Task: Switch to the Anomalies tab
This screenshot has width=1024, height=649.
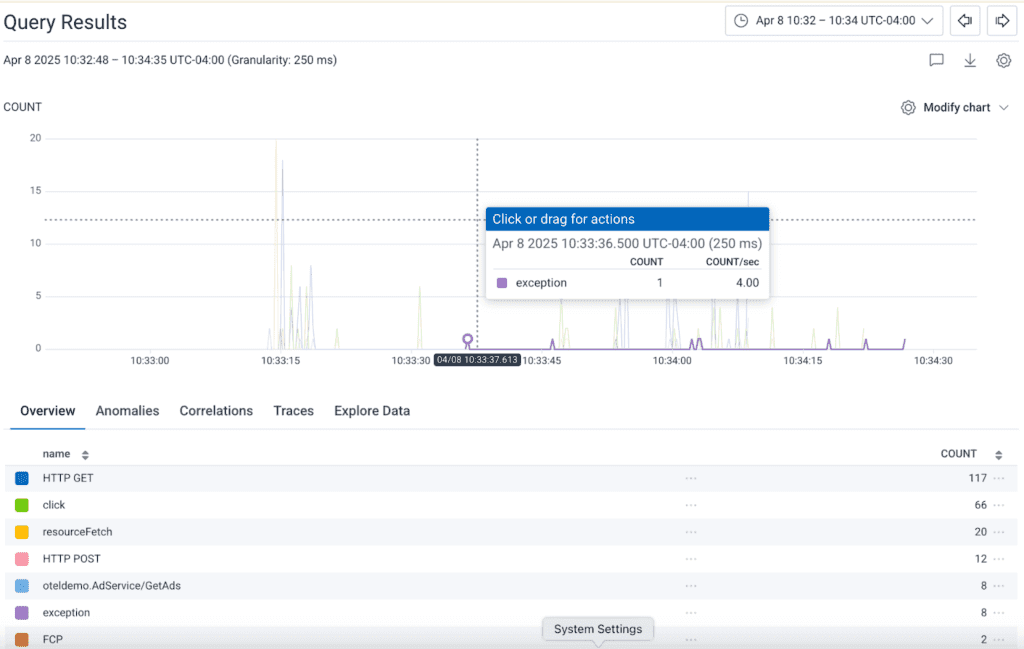Action: 127,411
